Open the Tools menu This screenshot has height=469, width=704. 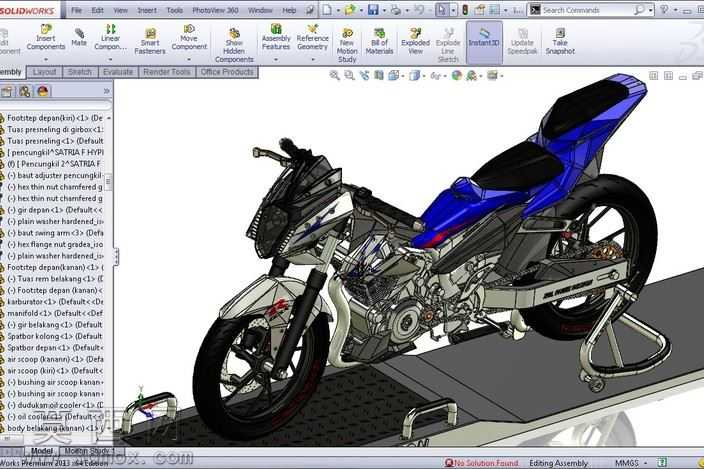[174, 10]
